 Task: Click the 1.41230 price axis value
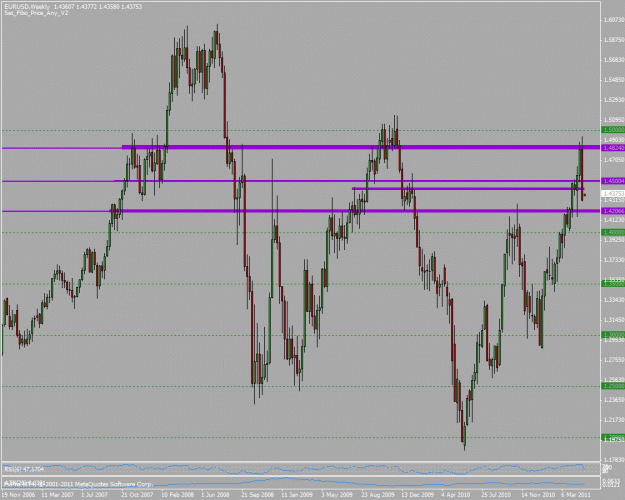[614, 220]
